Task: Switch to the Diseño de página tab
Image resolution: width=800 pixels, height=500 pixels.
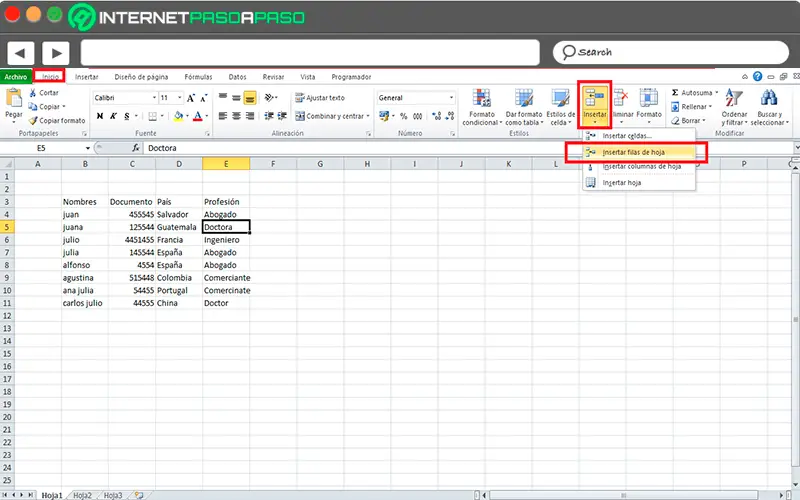Action: point(141,77)
